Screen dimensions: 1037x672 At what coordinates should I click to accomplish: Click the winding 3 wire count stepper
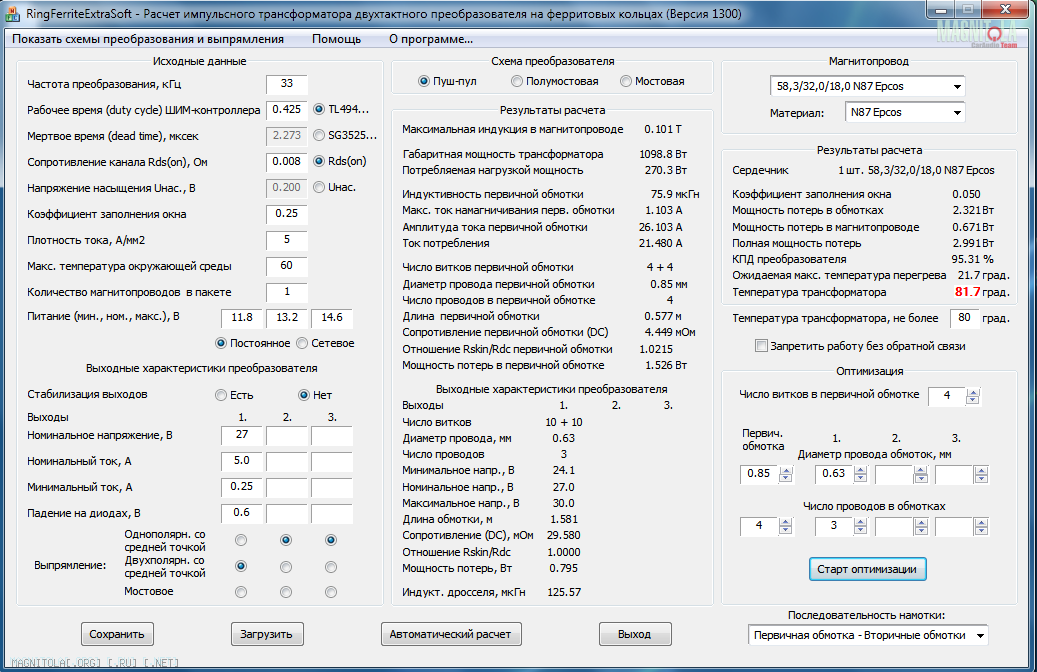[981, 526]
